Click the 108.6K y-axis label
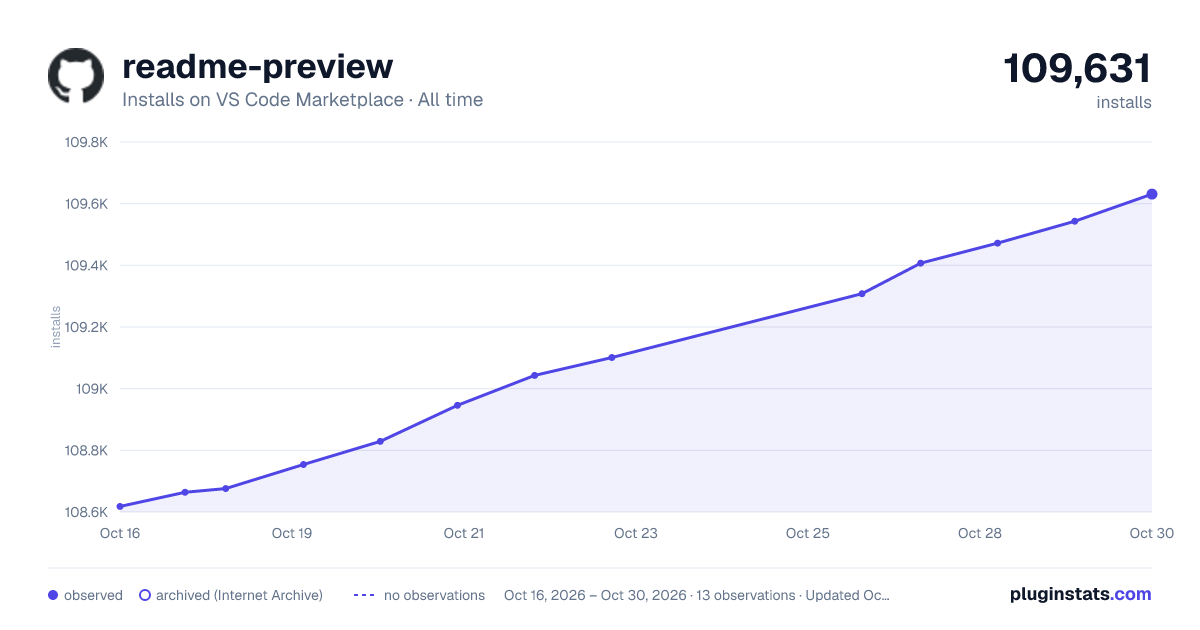 pyautogui.click(x=86, y=512)
